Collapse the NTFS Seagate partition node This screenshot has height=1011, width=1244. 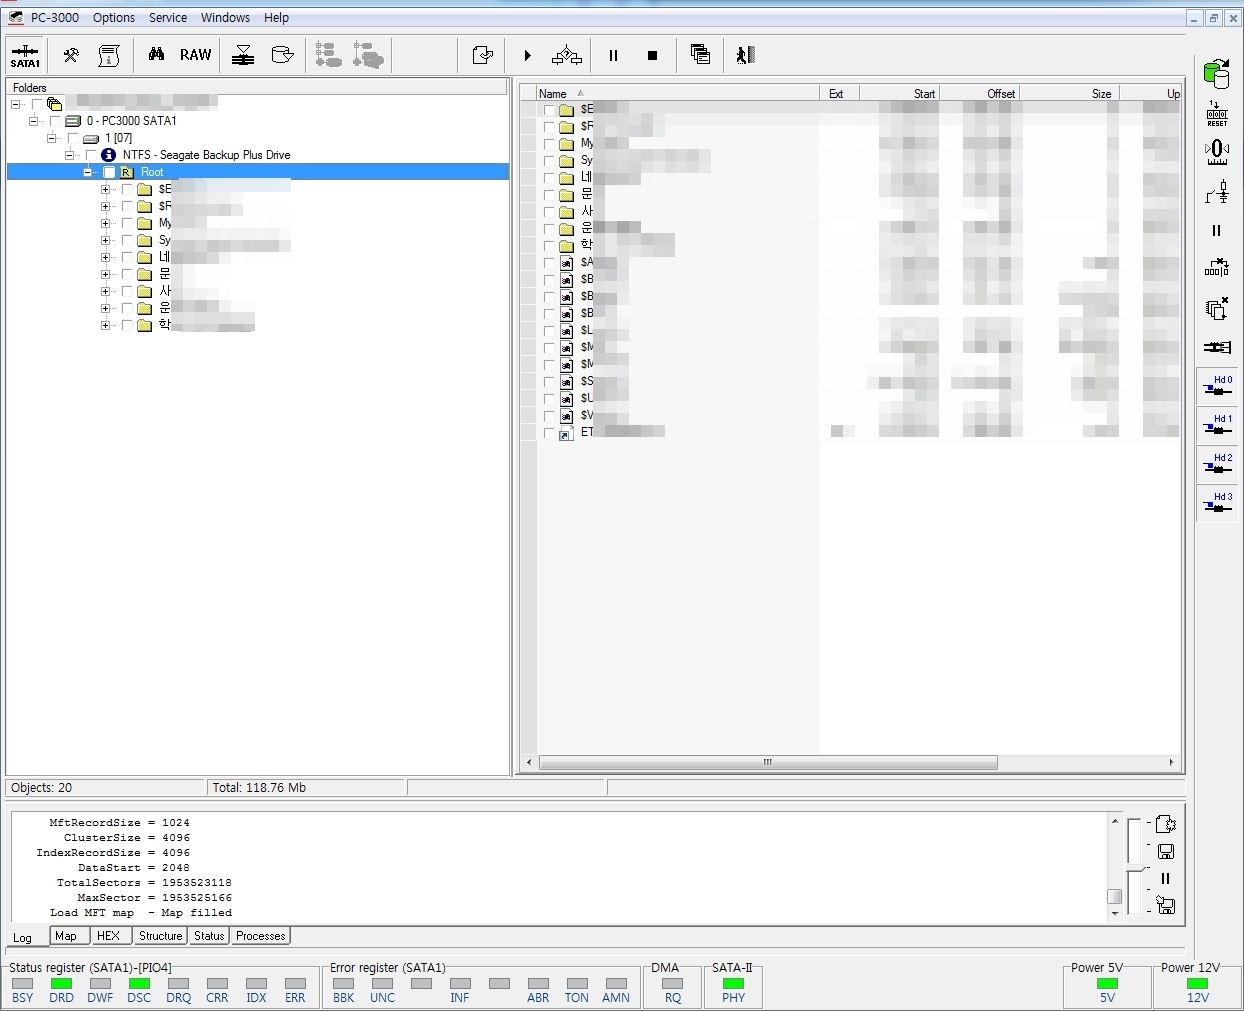pyautogui.click(x=69, y=155)
